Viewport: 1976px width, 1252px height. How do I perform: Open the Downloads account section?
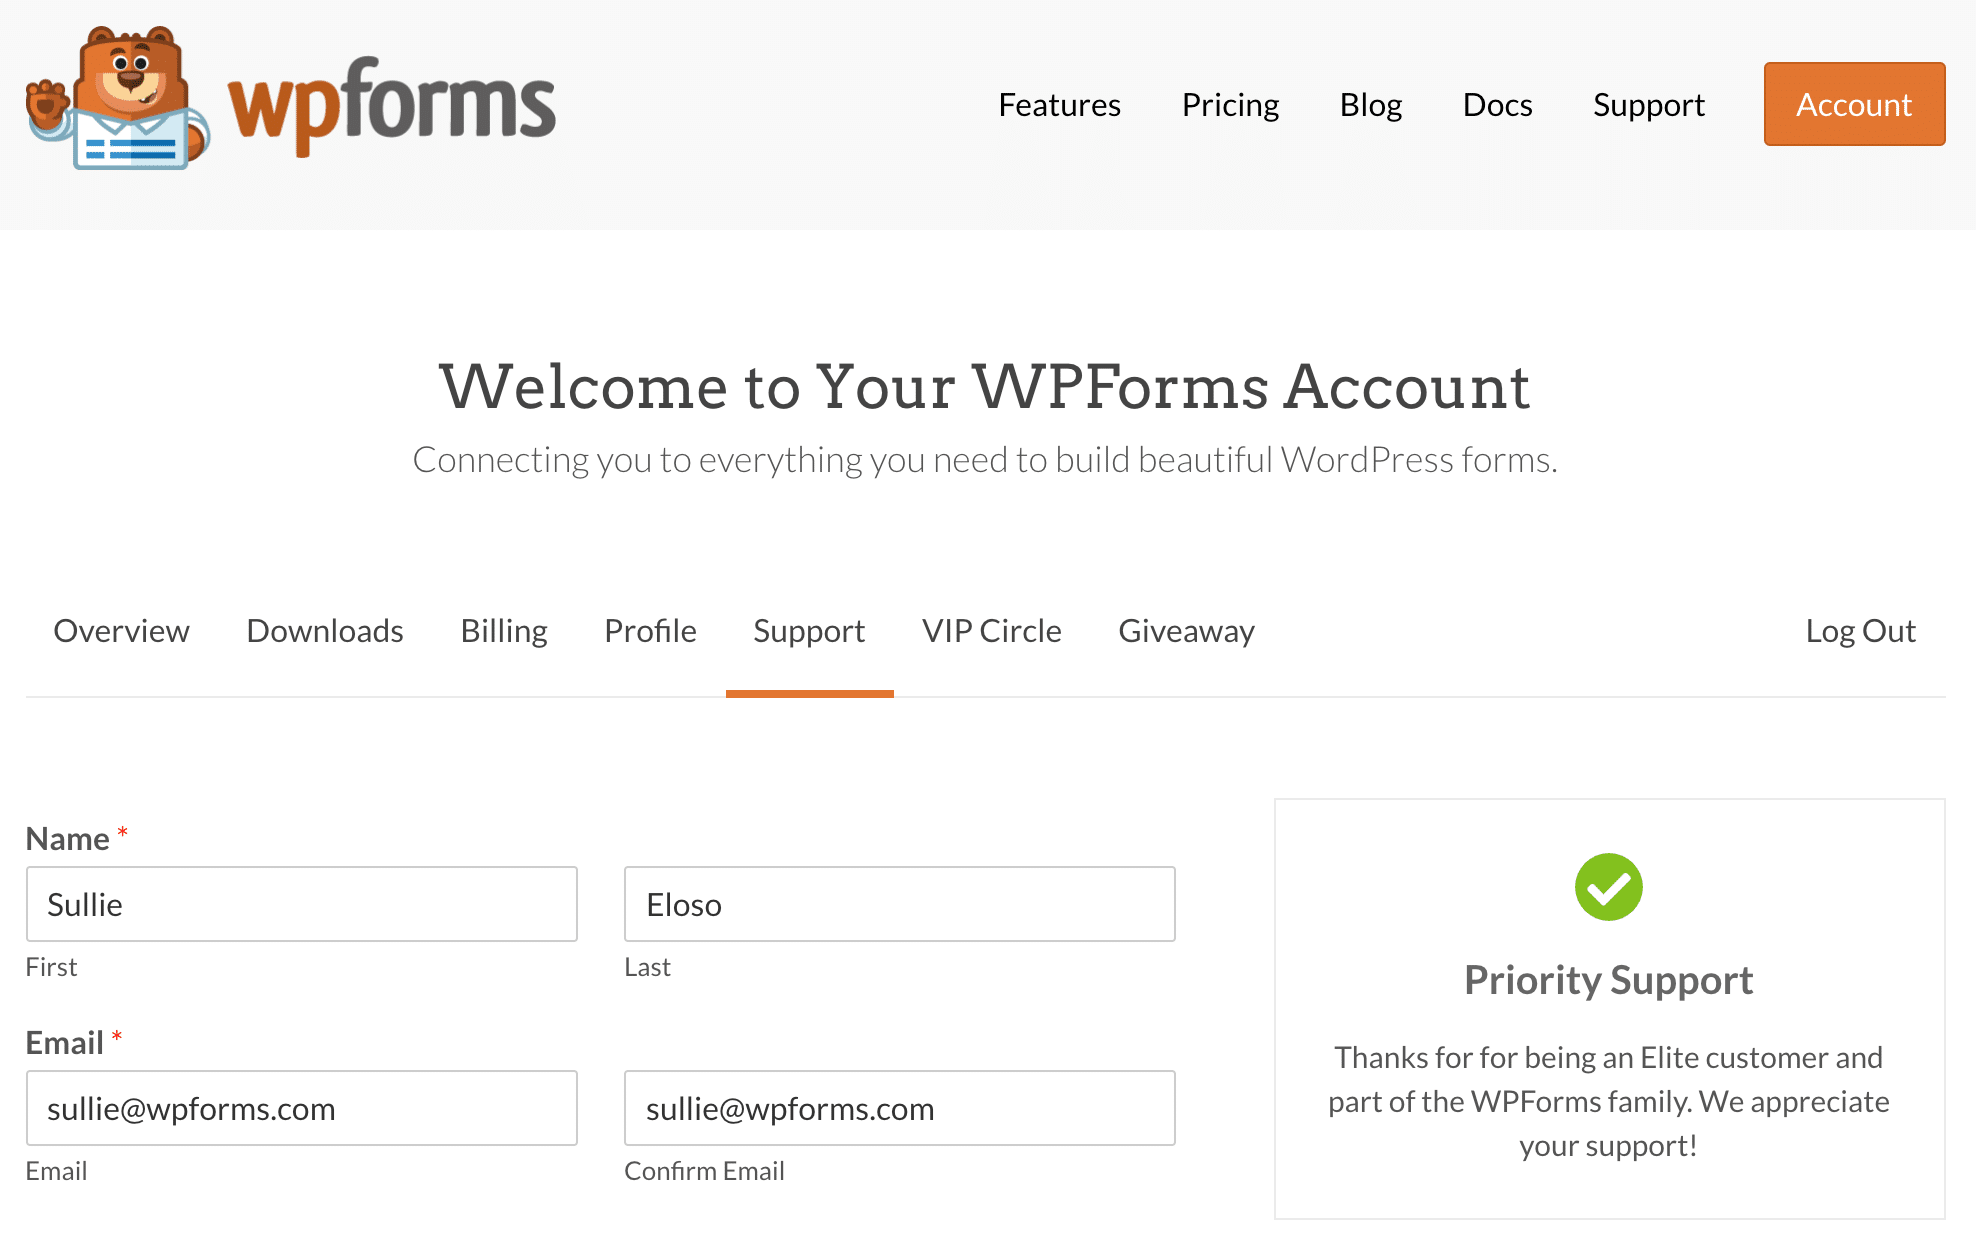tap(324, 630)
